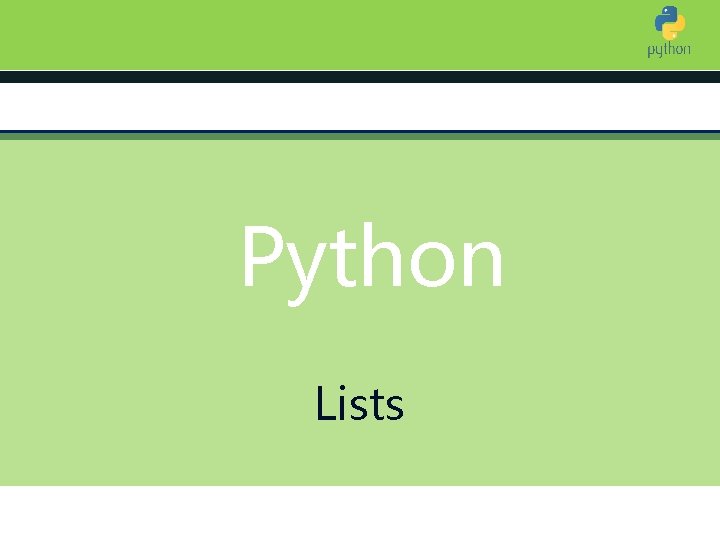Click the white margin at the slide bottom
The image size is (720, 540).
360,513
